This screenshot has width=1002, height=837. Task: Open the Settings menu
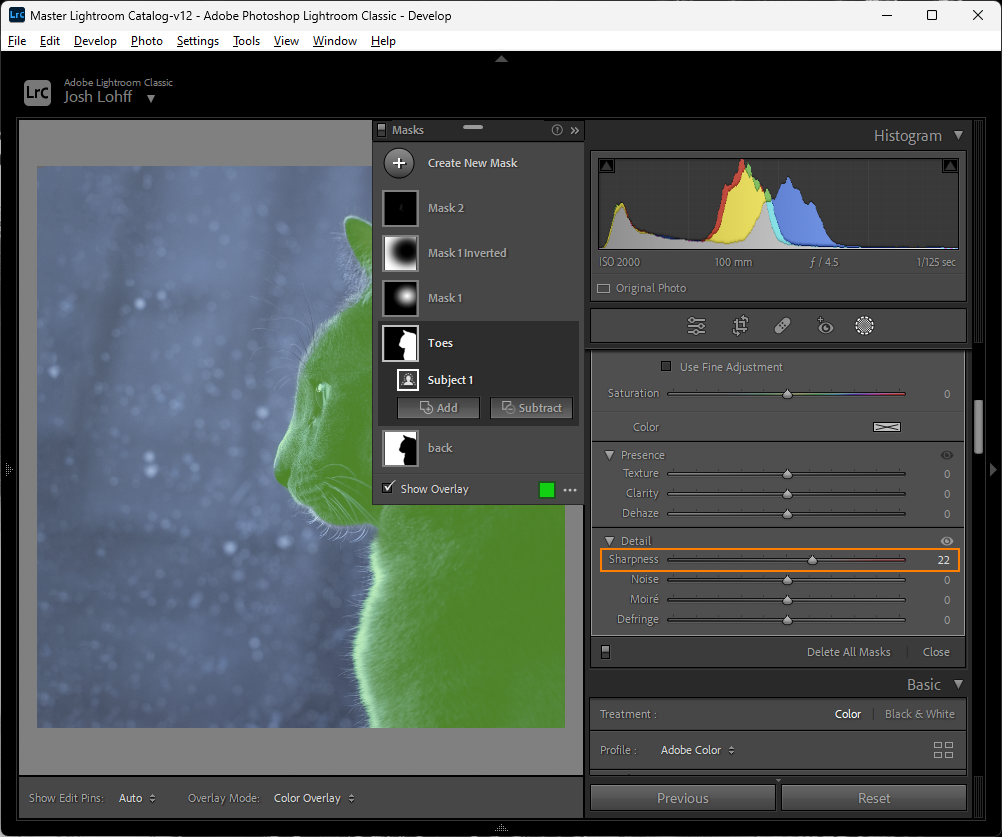(197, 41)
